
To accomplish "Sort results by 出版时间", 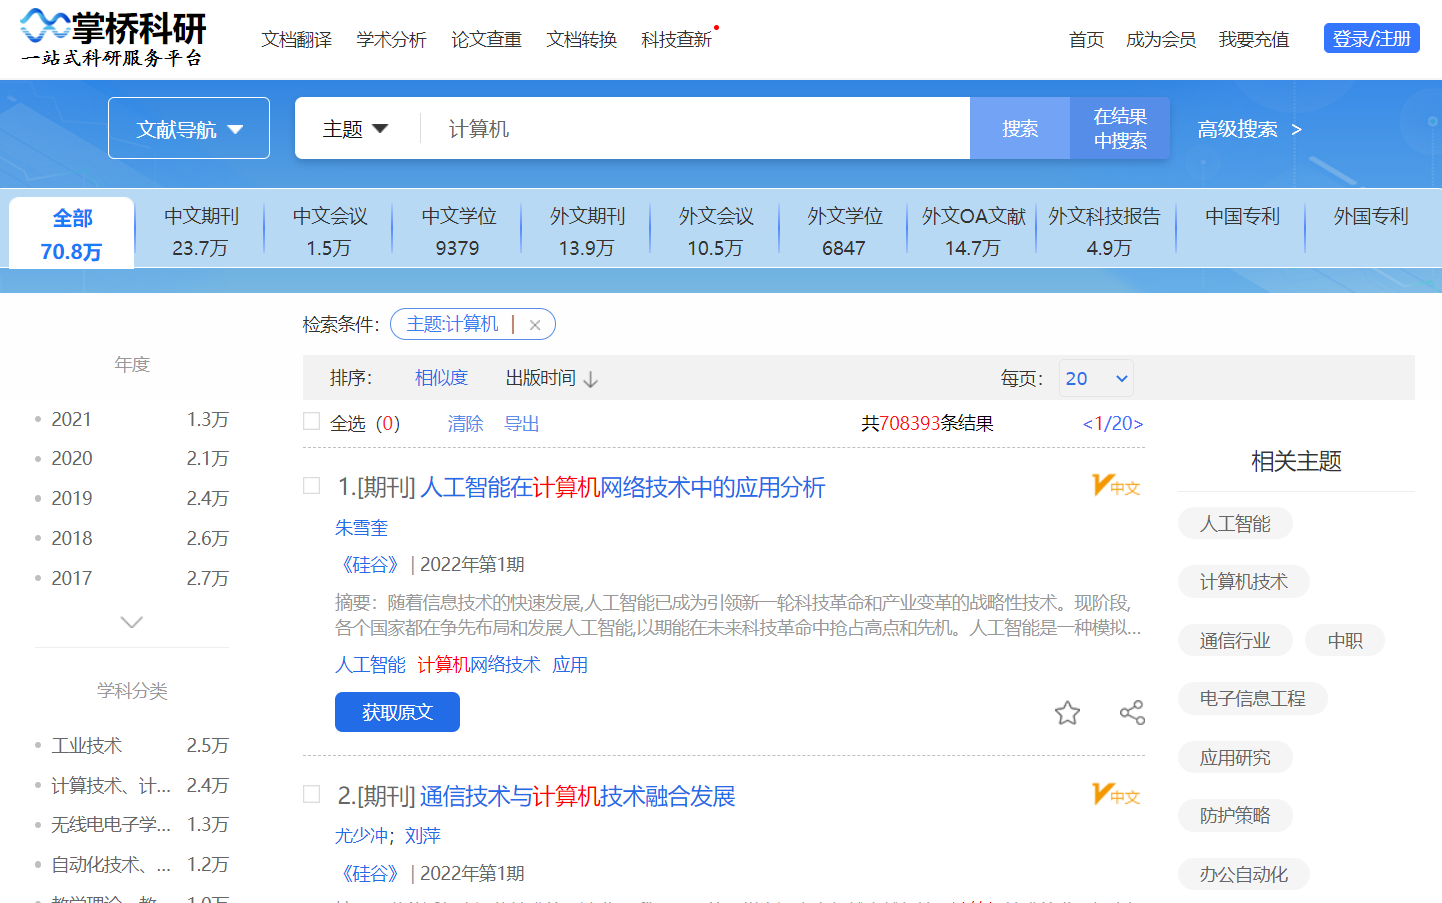I will click(540, 378).
